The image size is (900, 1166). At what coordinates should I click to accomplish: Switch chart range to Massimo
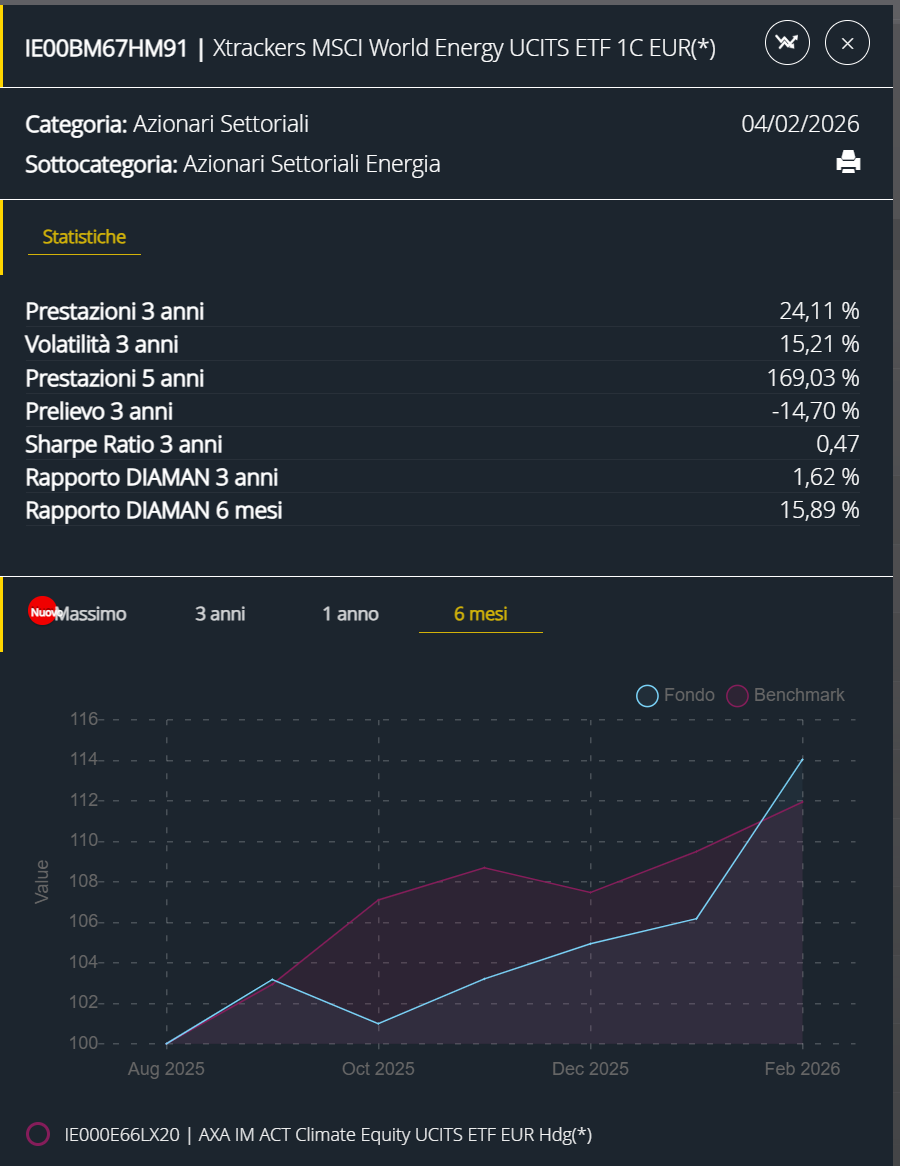91,614
